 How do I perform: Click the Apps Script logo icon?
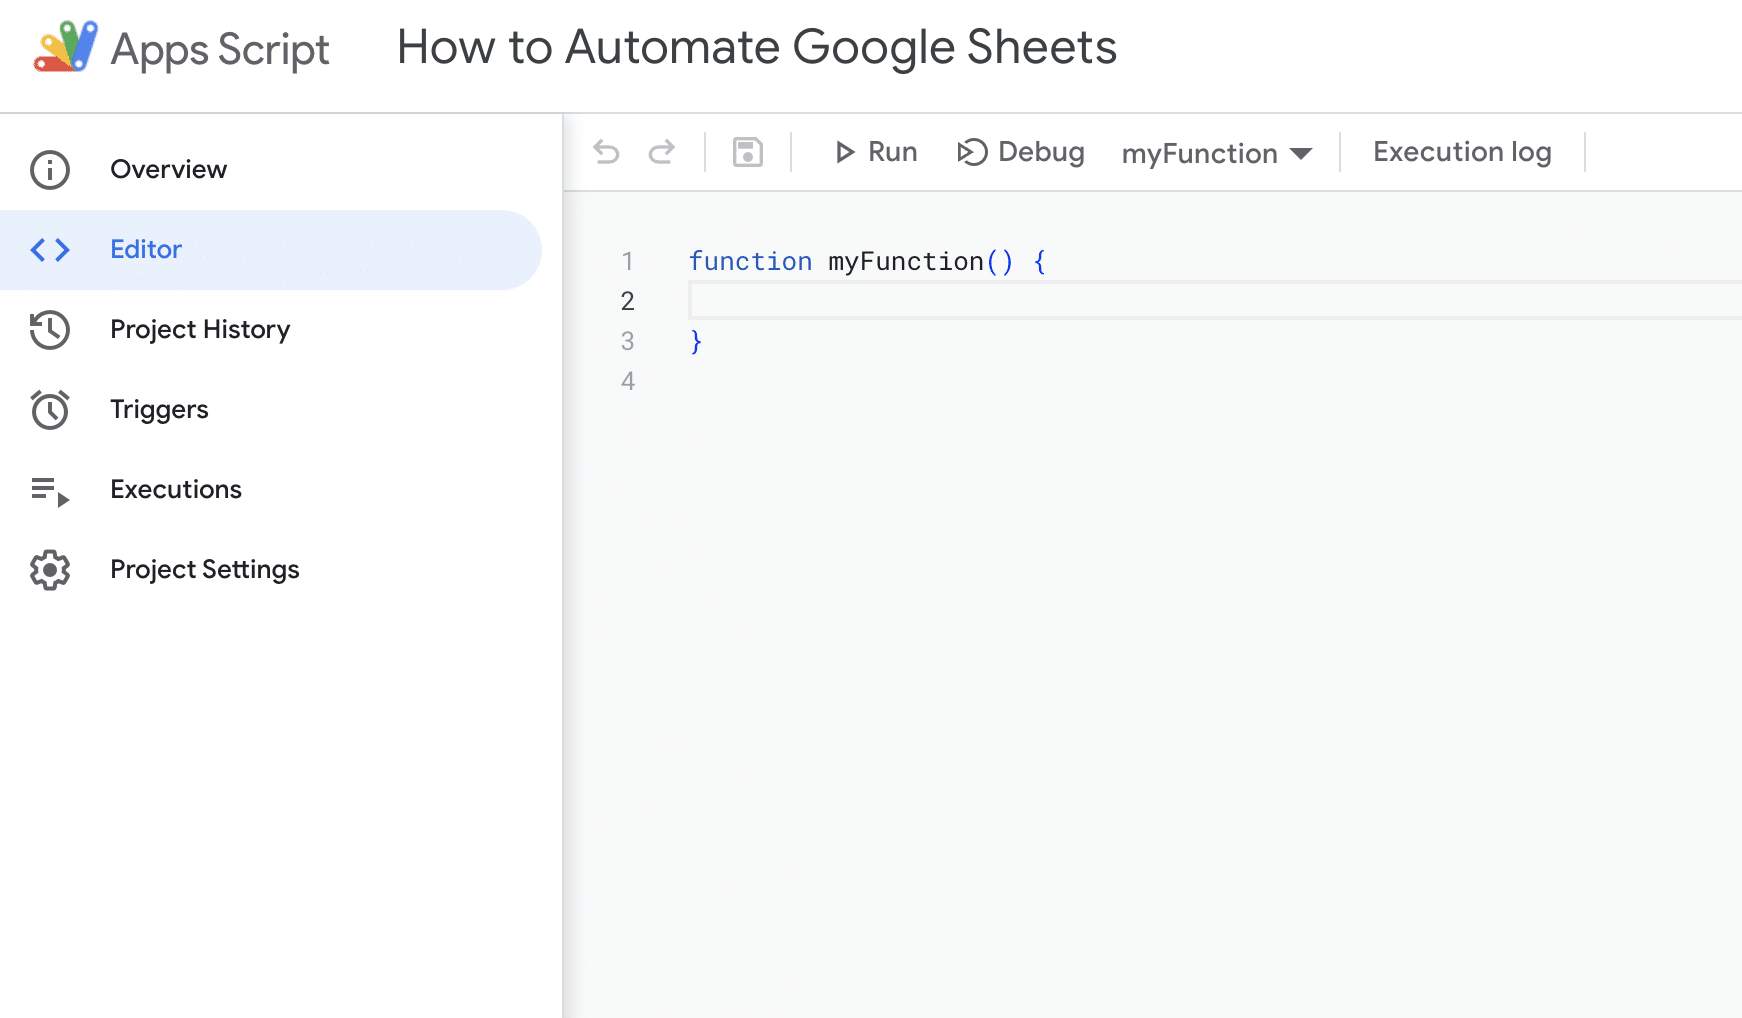pos(66,47)
